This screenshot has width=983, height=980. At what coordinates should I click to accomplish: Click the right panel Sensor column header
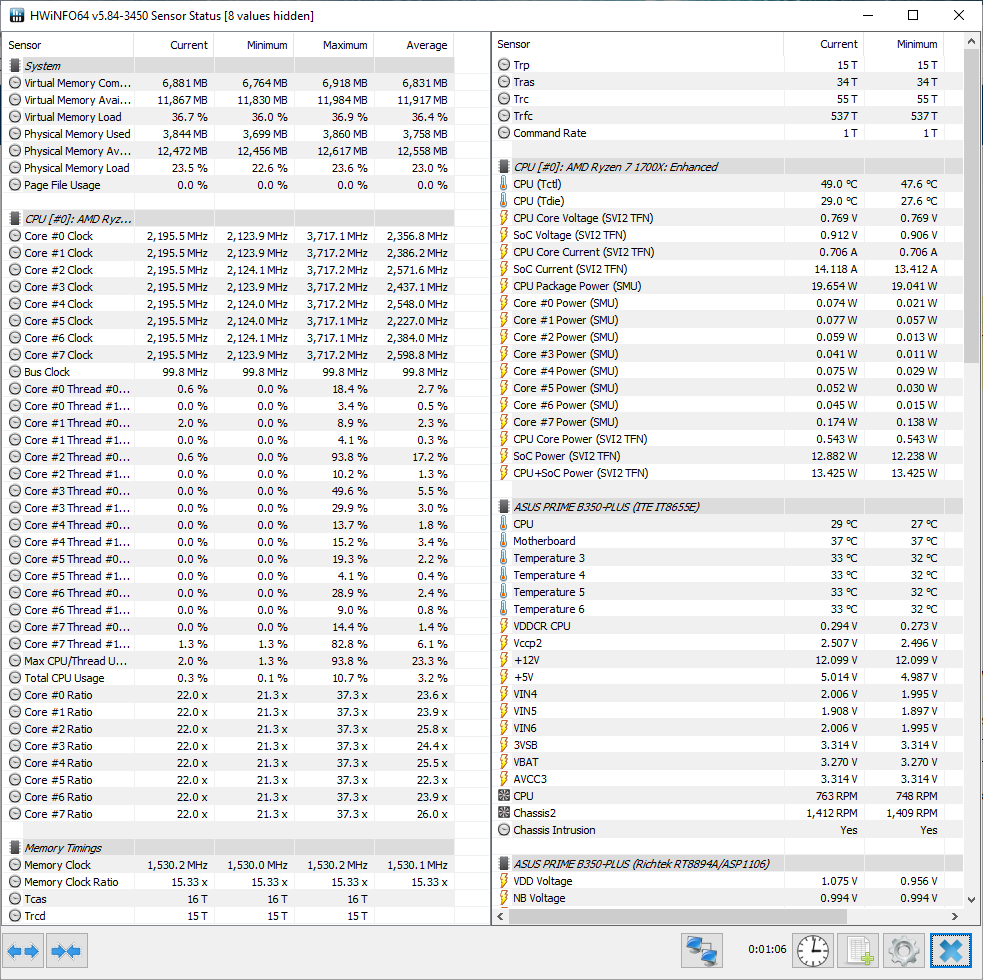(x=638, y=44)
